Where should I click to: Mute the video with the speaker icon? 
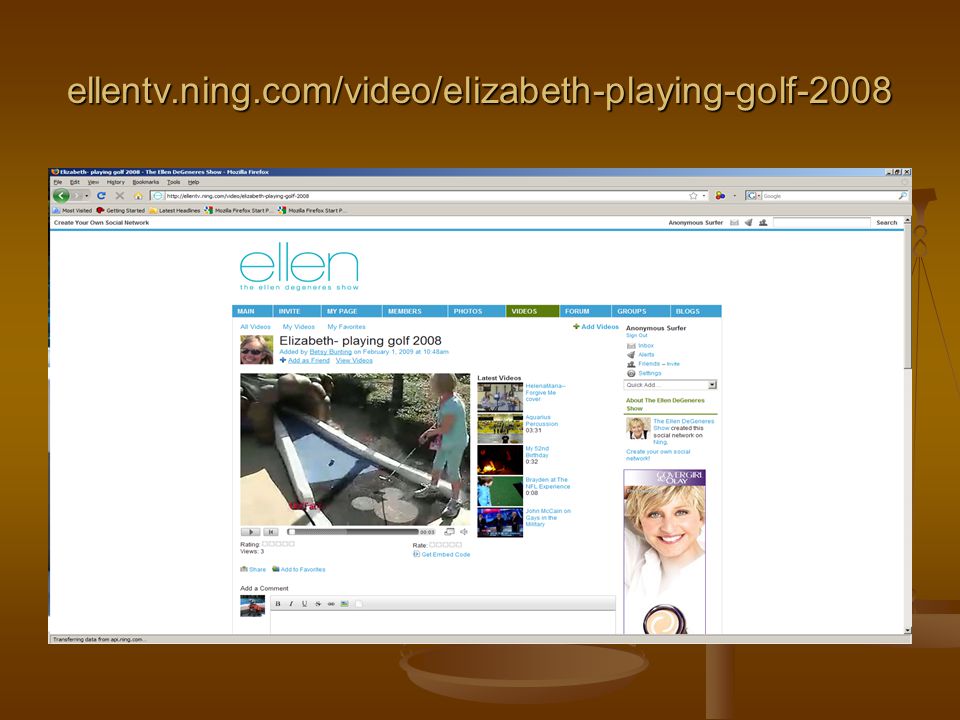coord(463,532)
